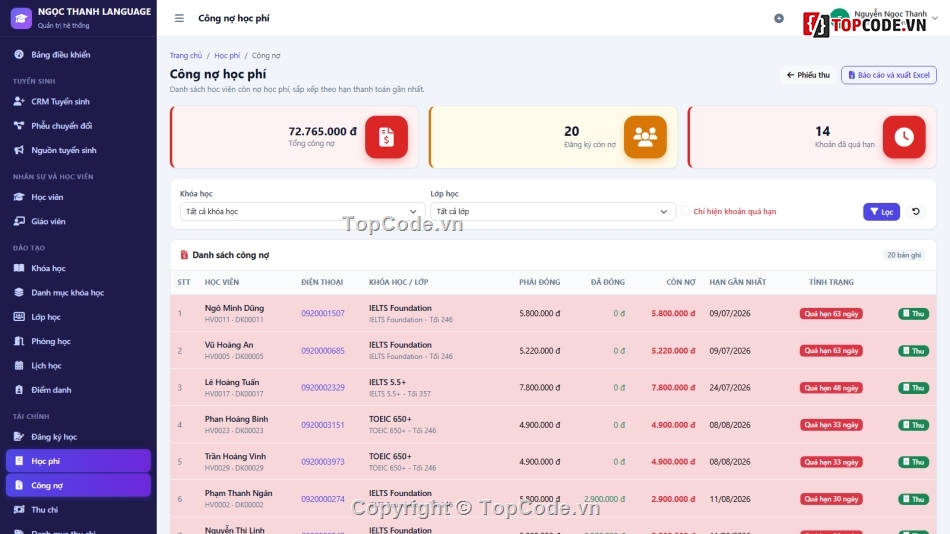Click the Điểm danh clipboard icon
Viewport: 950px width, 534px height.
click(x=19, y=390)
